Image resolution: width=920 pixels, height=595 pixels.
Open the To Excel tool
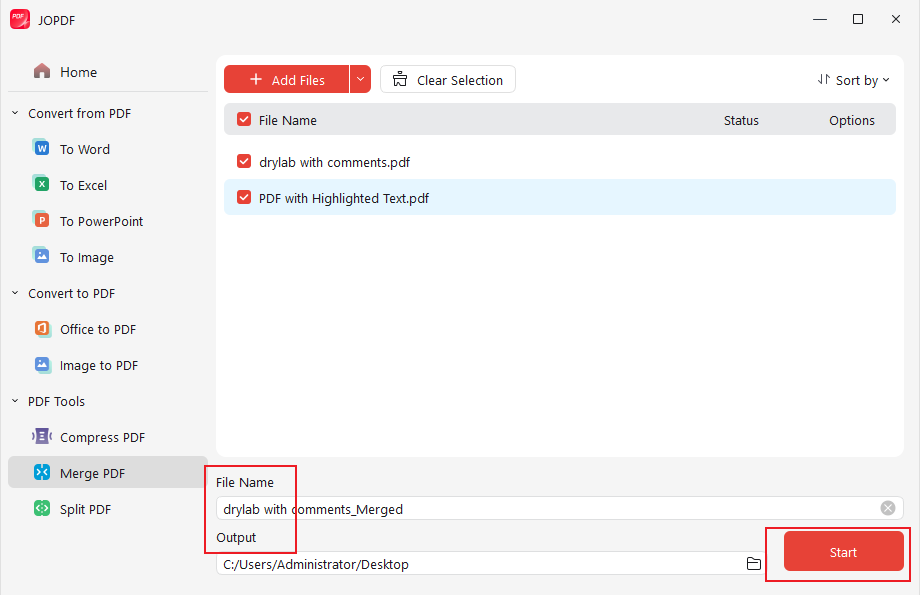pyautogui.click(x=41, y=184)
